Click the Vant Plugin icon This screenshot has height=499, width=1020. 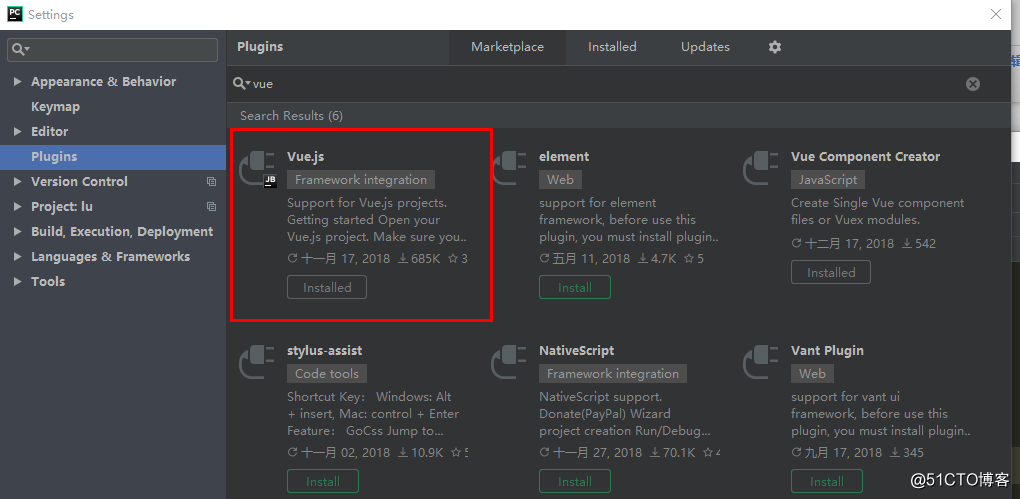pos(762,364)
